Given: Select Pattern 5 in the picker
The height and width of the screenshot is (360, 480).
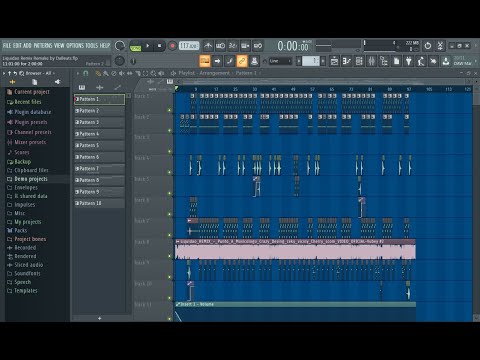Looking at the screenshot, I should (x=99, y=145).
